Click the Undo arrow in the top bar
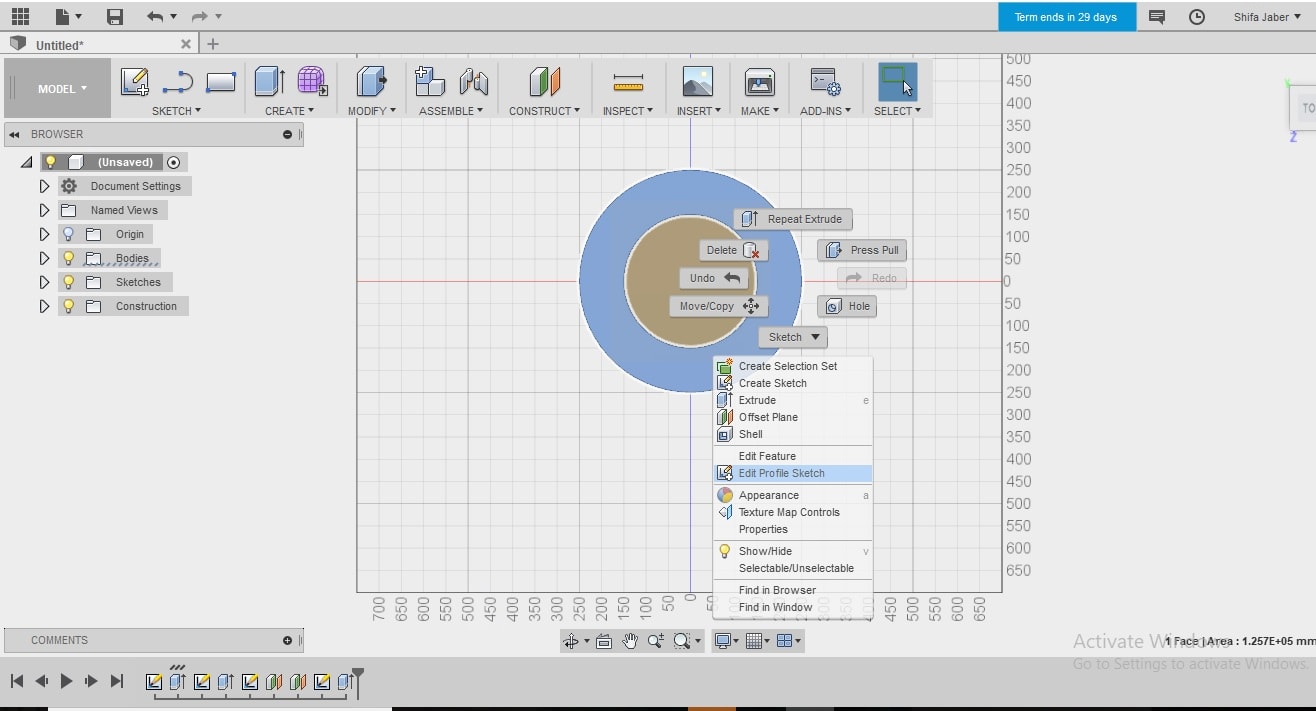The image size is (1316, 711). coord(154,16)
